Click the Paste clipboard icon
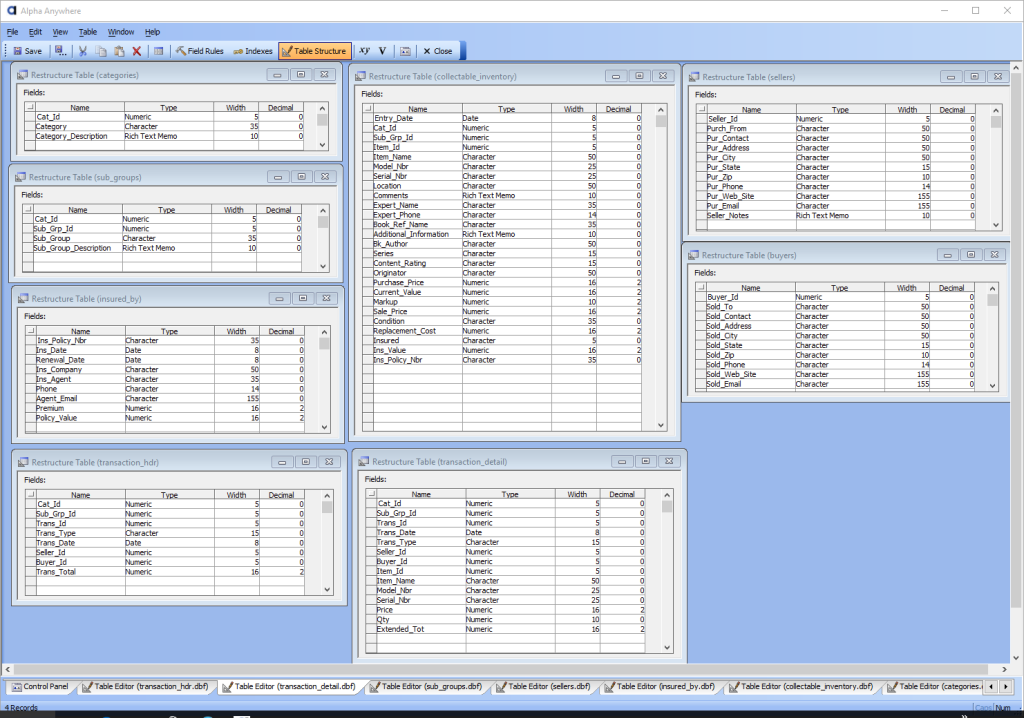Viewport: 1024px width, 718px height. point(119,51)
